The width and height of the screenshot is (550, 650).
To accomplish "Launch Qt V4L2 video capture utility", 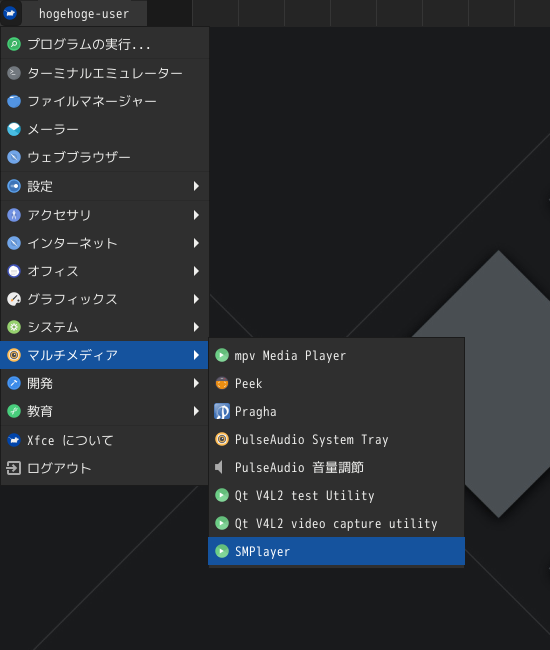I will 337,524.
